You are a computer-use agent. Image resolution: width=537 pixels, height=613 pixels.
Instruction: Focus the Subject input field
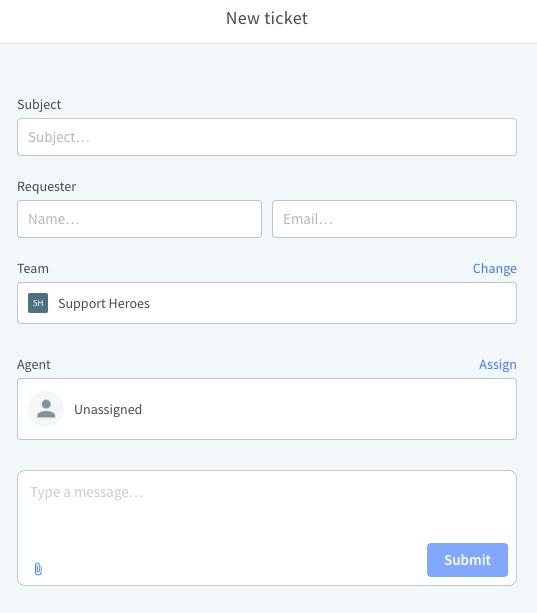[267, 137]
